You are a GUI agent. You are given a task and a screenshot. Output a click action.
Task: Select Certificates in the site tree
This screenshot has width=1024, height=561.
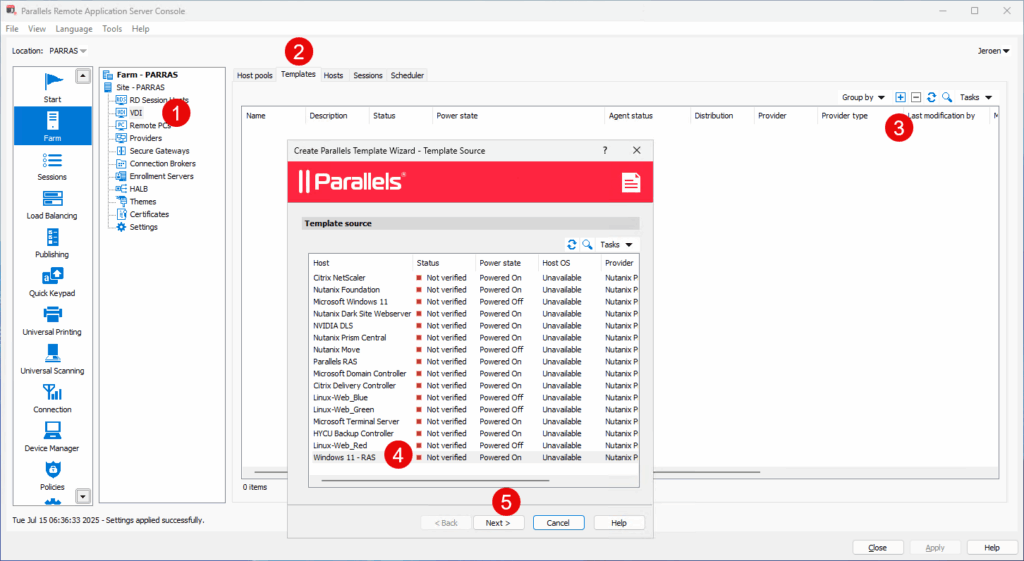point(149,214)
